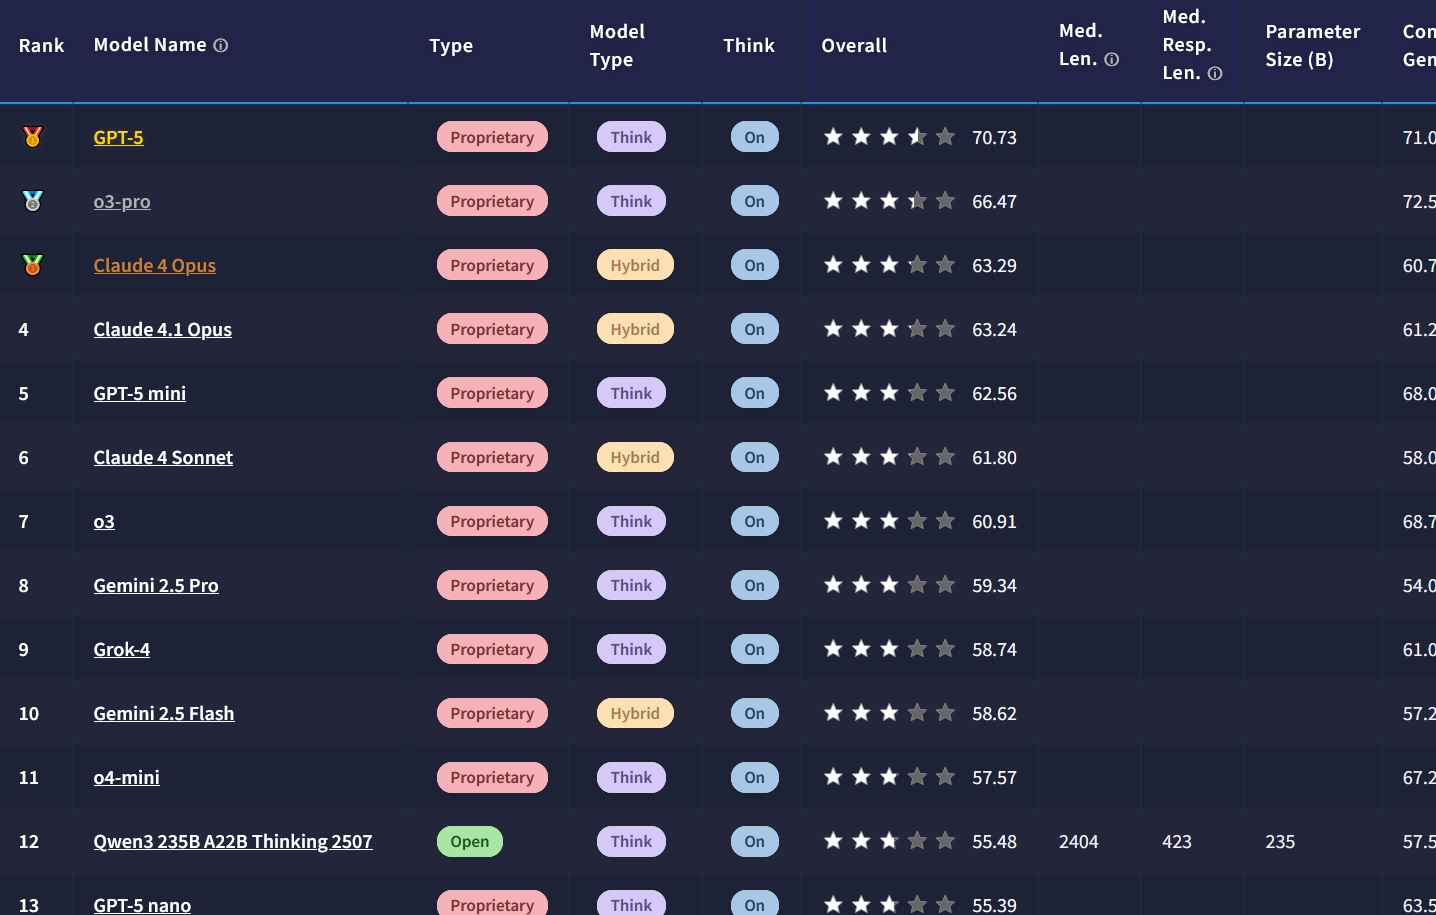Click rank number 12 cell
Viewport: 1436px width, 915px height.
(29, 842)
